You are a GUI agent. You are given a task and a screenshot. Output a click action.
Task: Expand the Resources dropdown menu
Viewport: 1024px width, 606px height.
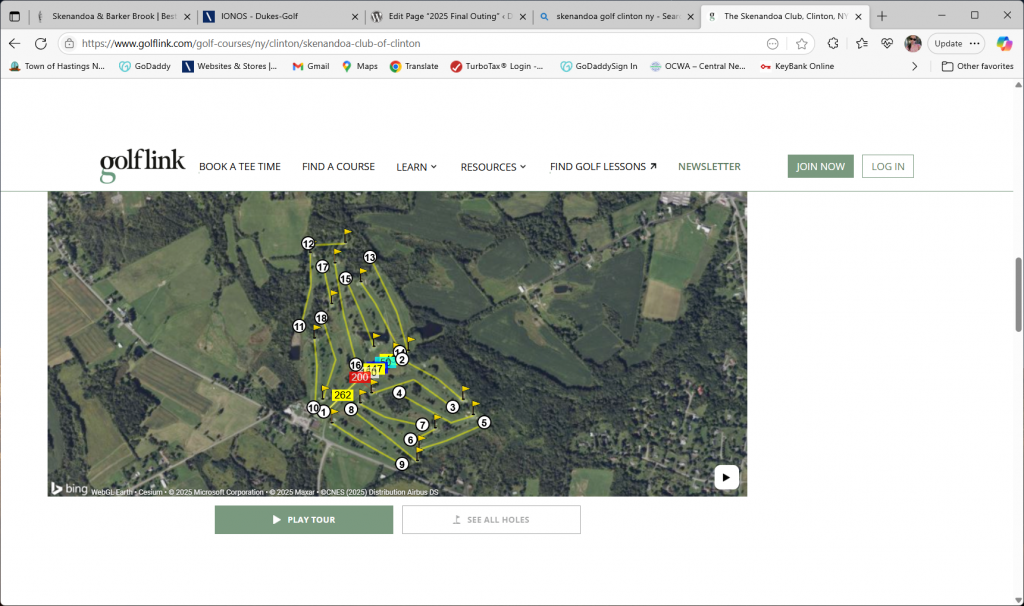click(493, 167)
